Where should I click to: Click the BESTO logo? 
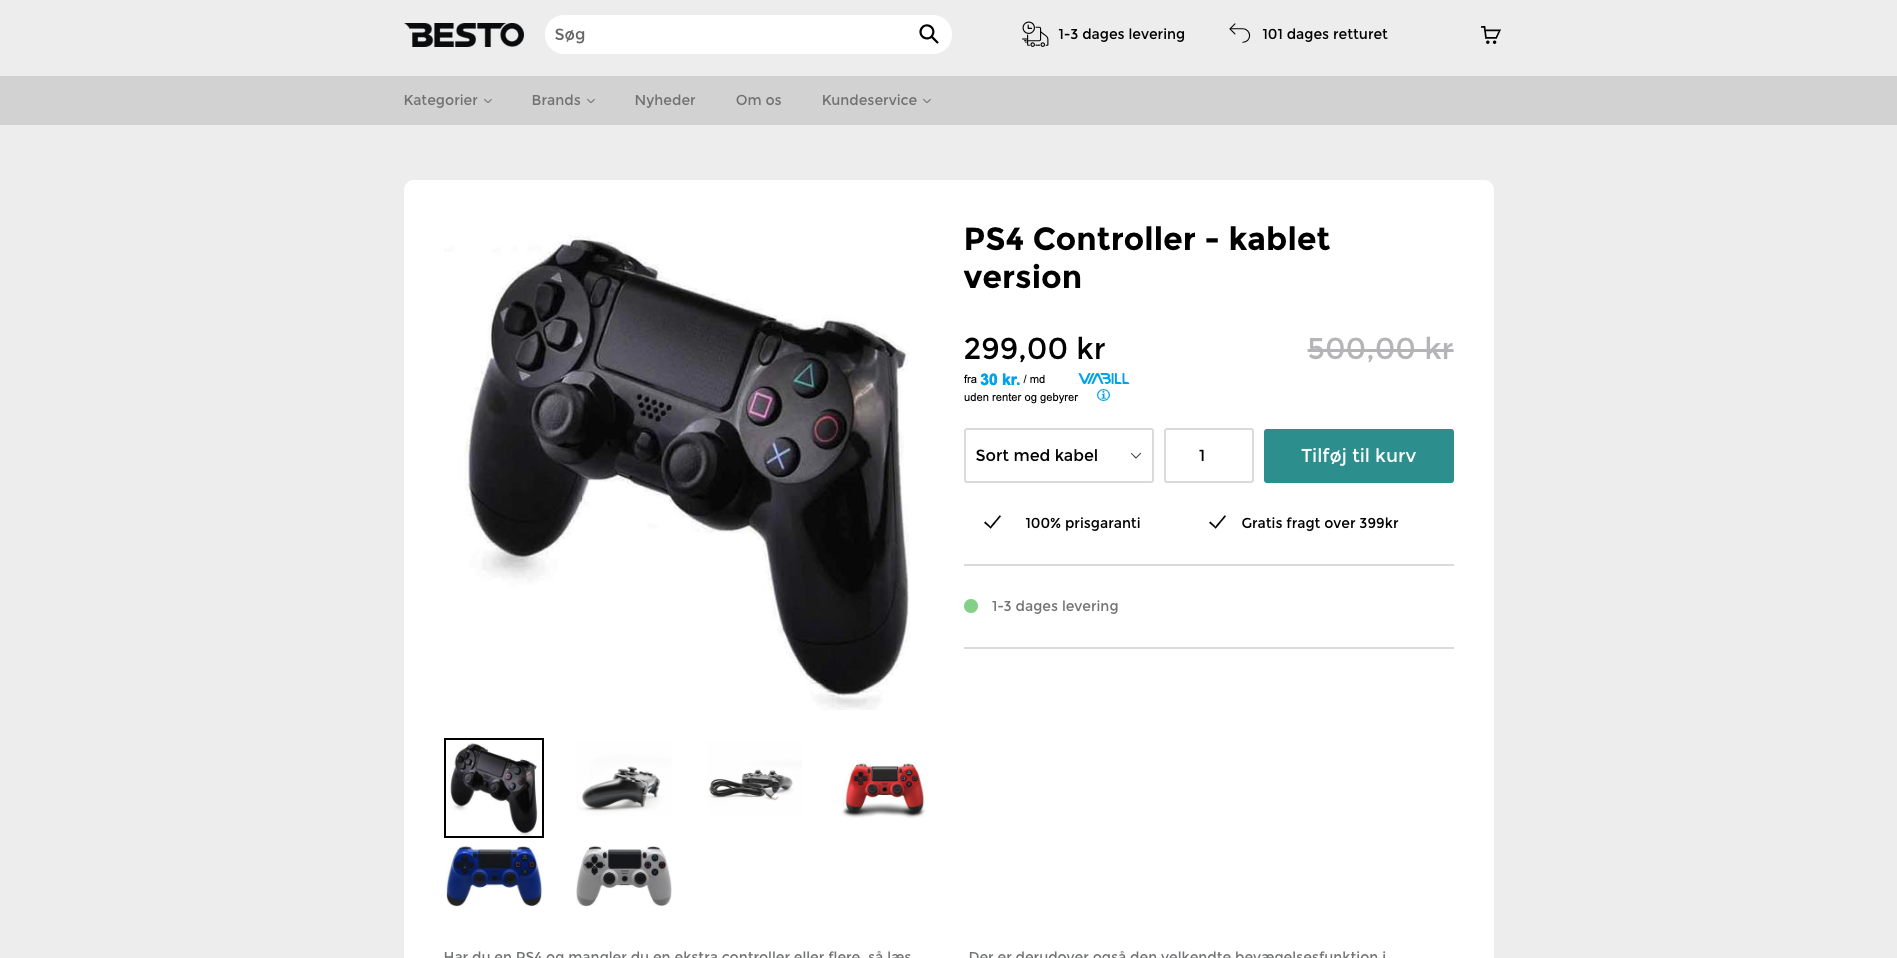(x=464, y=35)
